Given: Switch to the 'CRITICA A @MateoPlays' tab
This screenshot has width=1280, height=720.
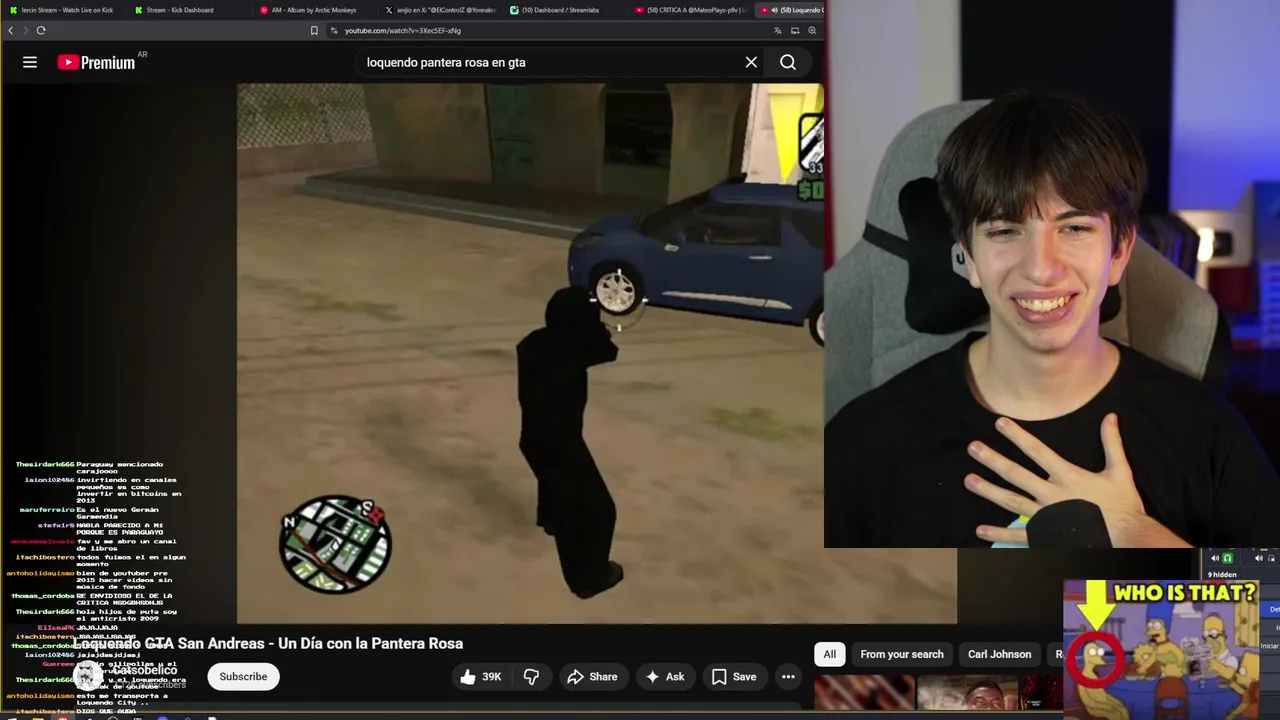Looking at the screenshot, I should coord(690,10).
